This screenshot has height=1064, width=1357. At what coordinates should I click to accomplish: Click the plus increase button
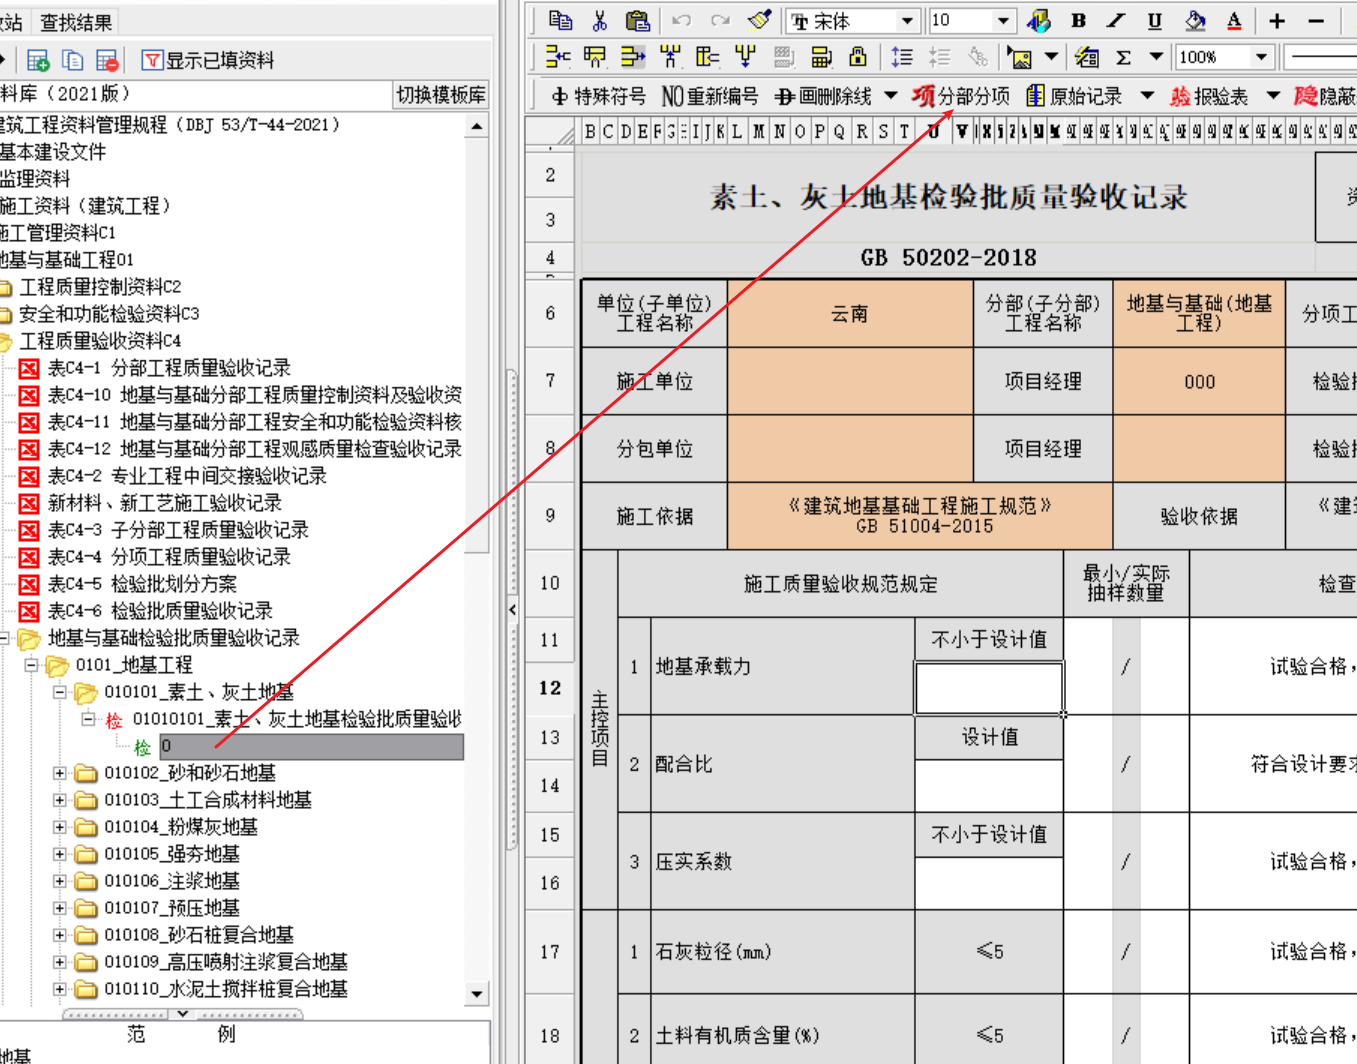coord(1277,20)
